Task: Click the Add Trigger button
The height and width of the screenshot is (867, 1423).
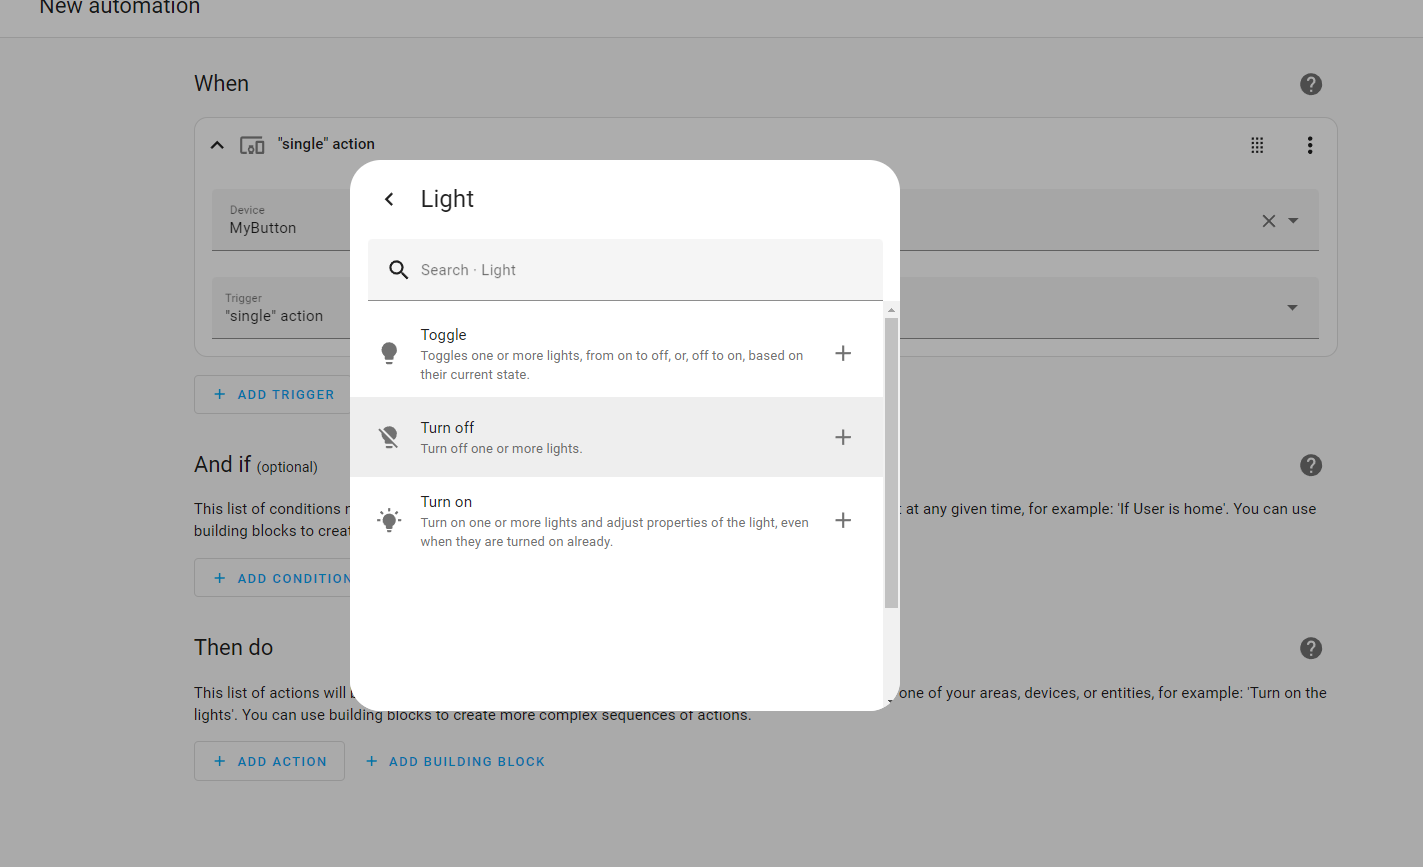Action: 274,395
